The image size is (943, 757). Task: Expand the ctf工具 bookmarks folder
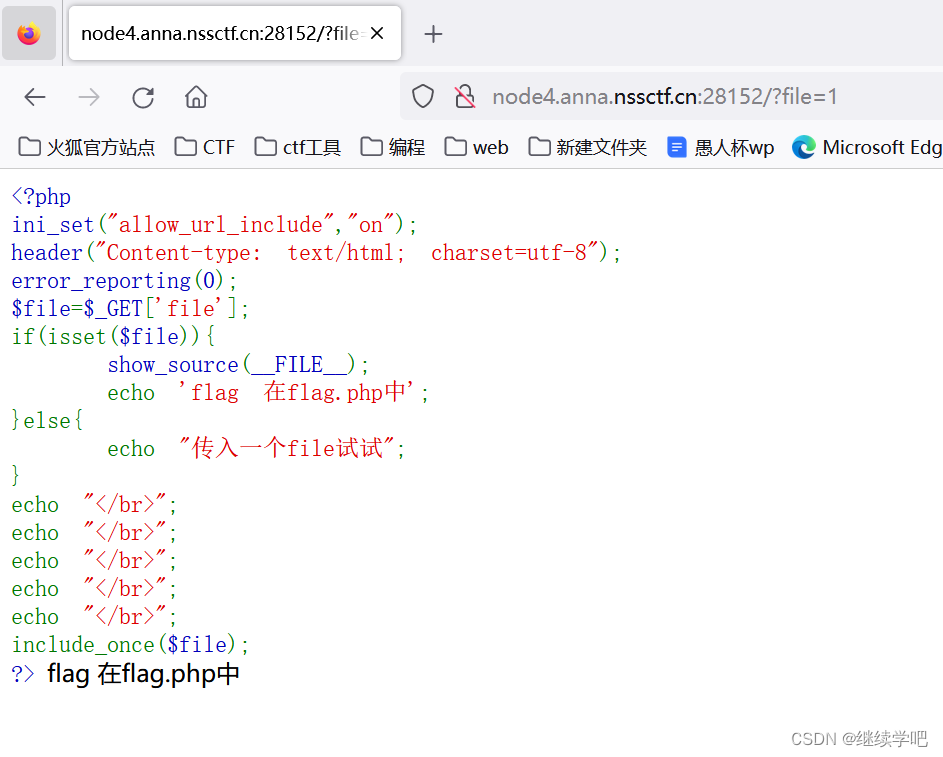point(295,147)
